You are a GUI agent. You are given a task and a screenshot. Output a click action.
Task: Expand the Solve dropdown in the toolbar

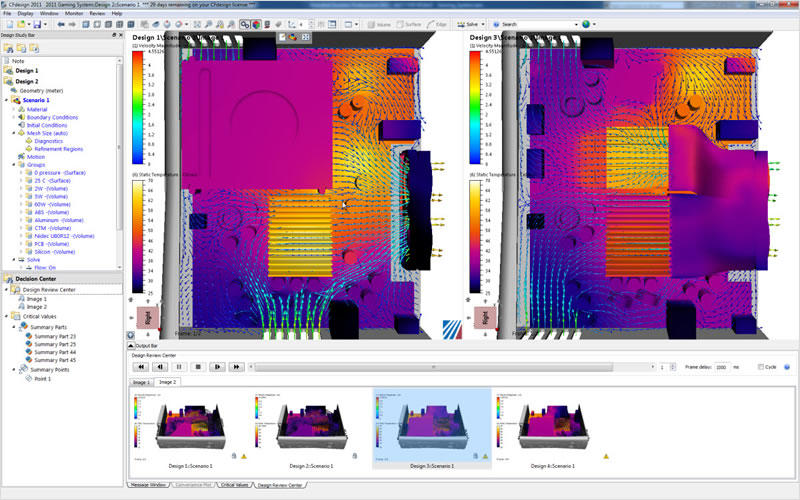click(483, 23)
